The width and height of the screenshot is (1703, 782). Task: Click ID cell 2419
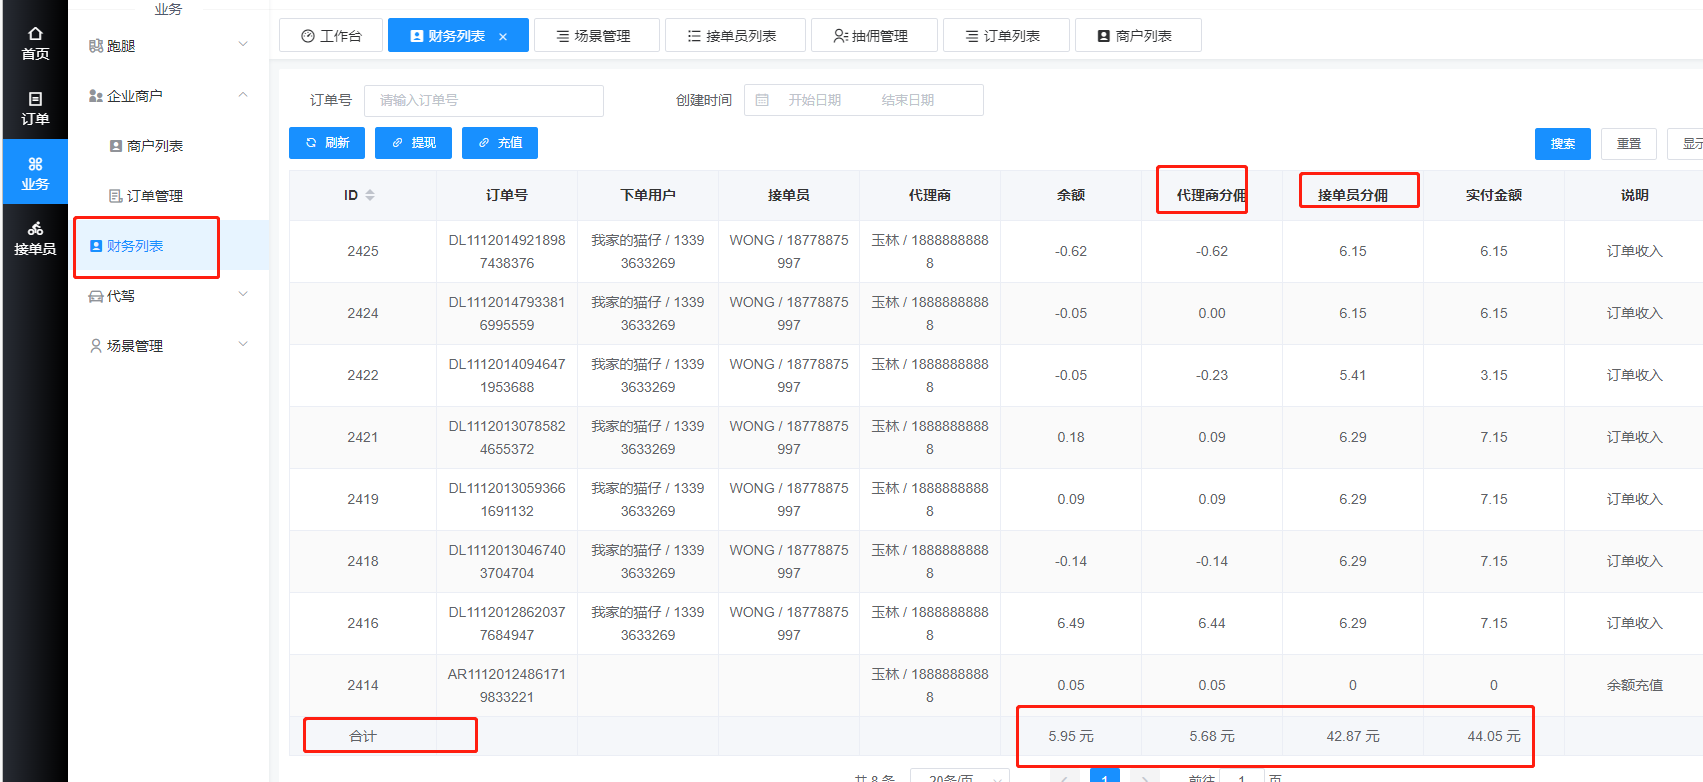[x=363, y=499]
